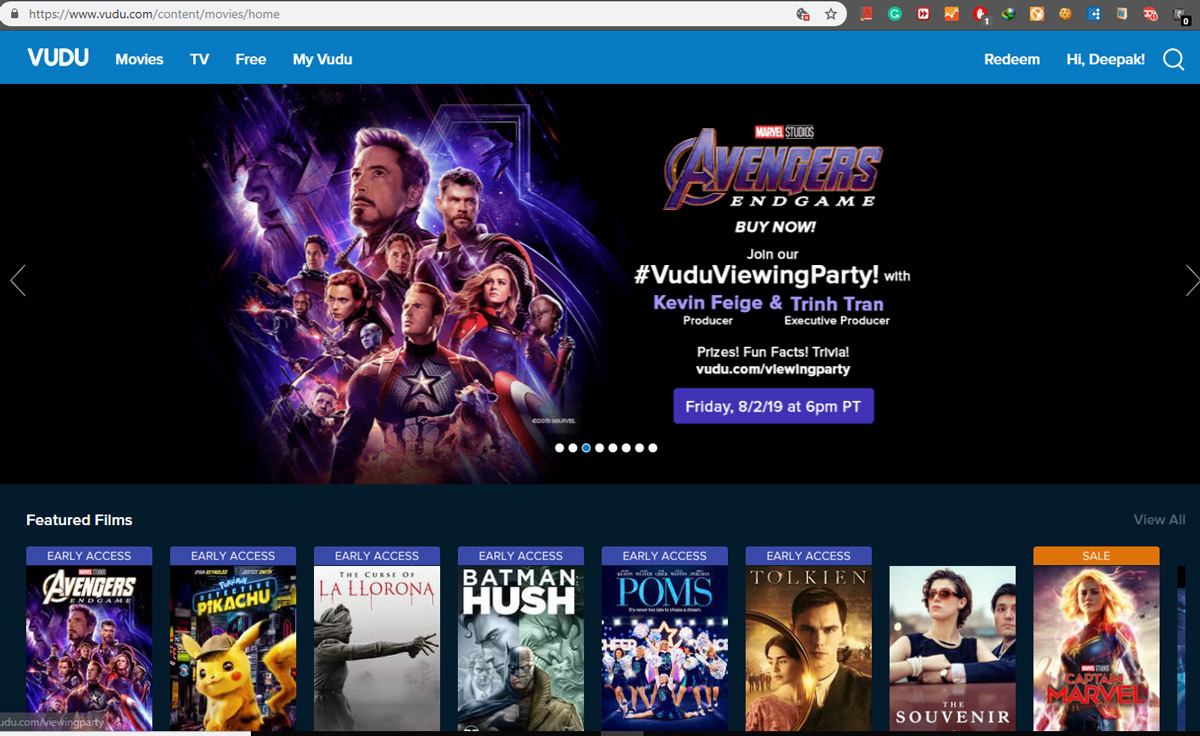Screen dimensions: 1200x736
Task: Open the Poms movie poster
Action: pos(665,648)
